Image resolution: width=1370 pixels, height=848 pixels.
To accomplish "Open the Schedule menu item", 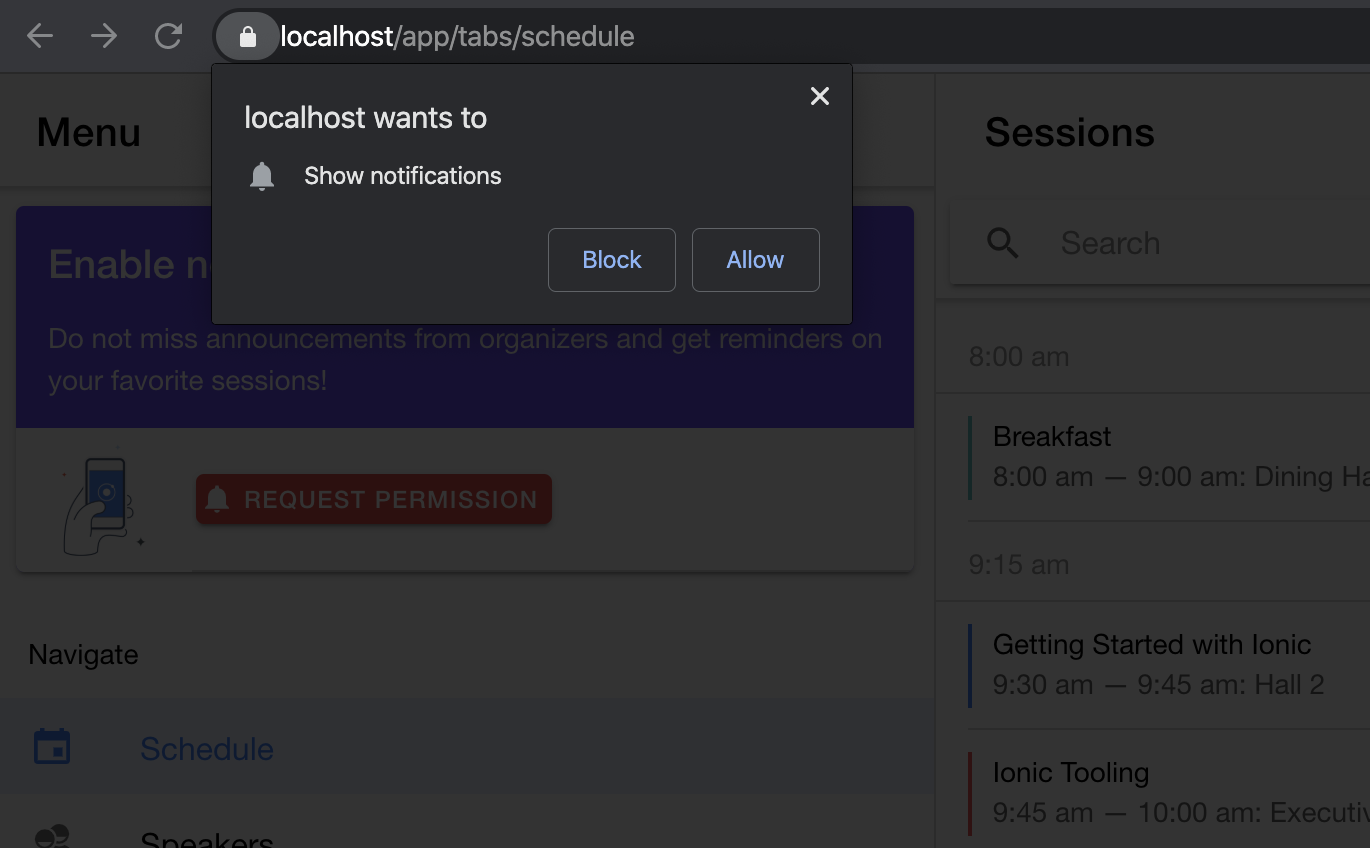I will (x=467, y=747).
